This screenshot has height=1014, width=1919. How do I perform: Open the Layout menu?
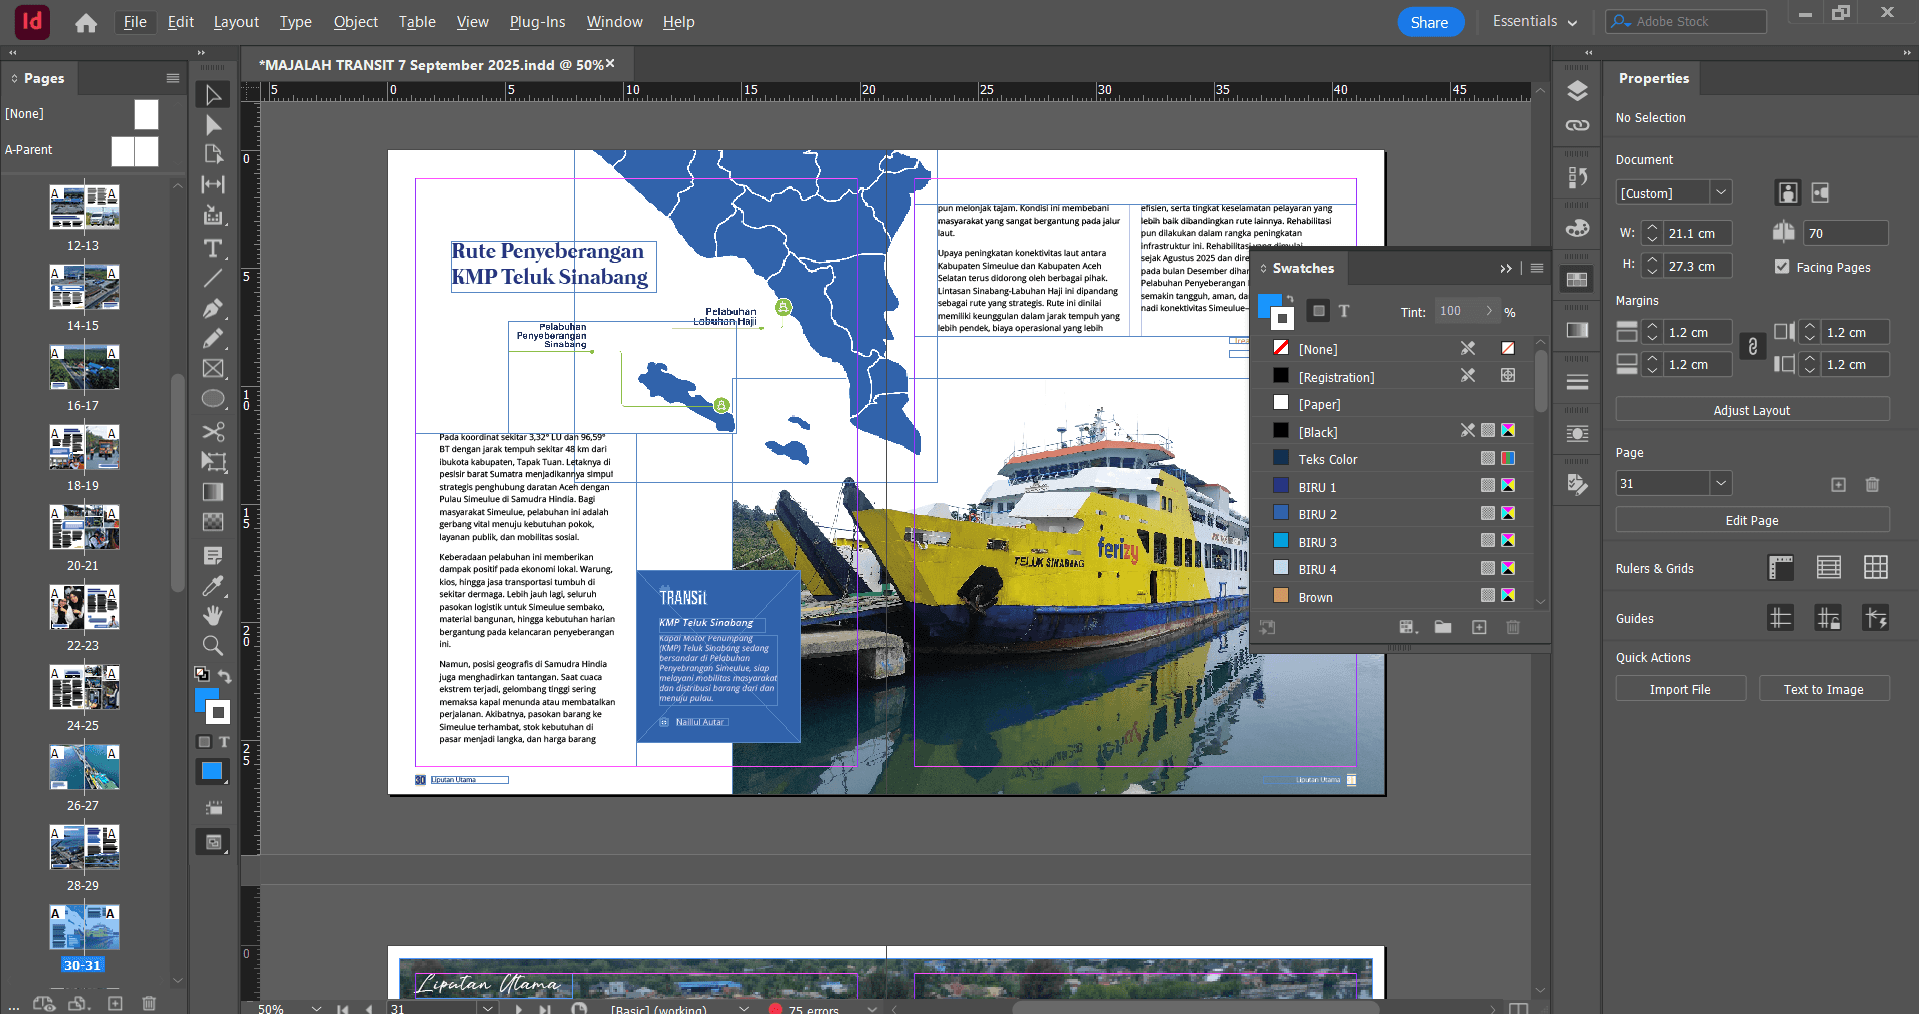click(236, 22)
